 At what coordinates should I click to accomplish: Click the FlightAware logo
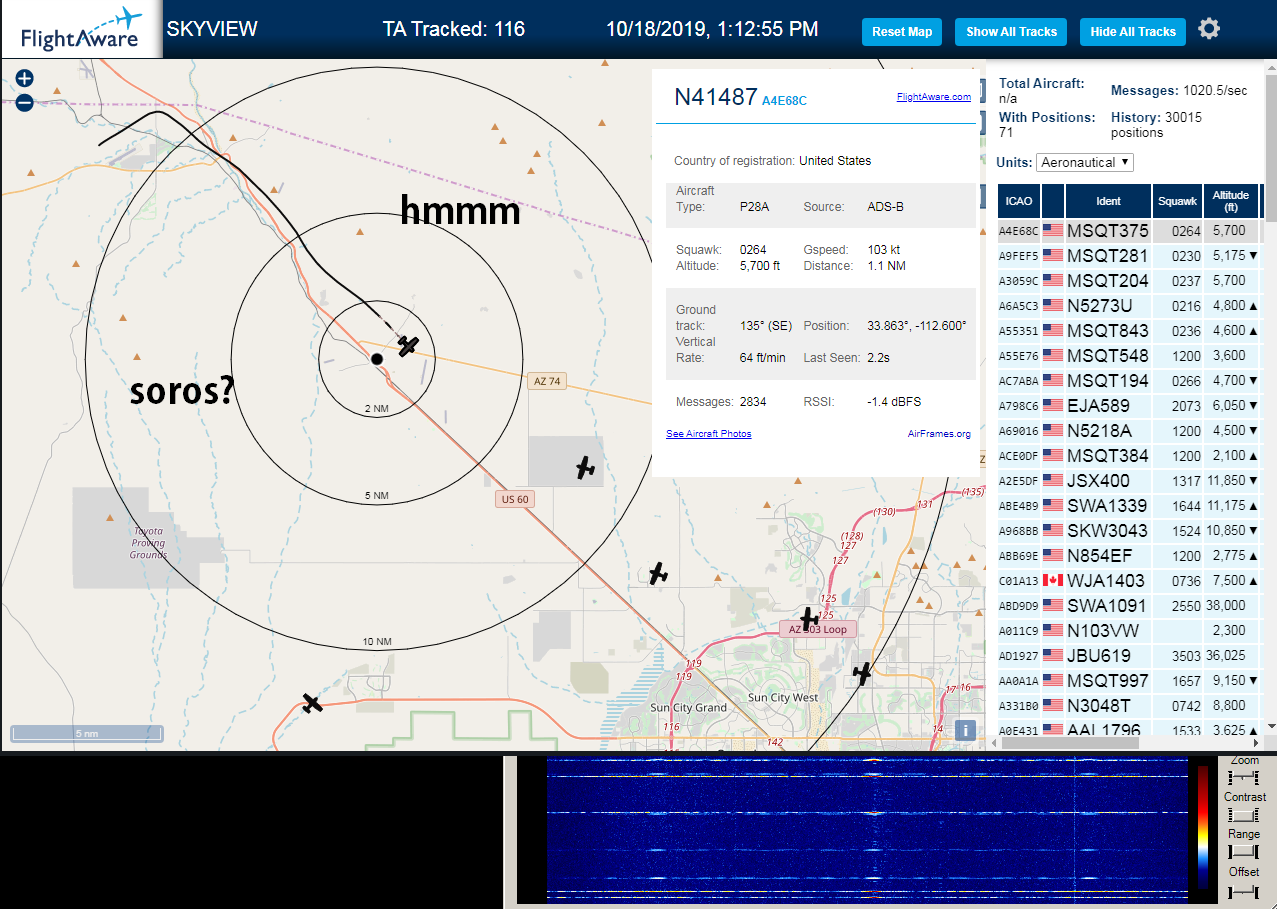(x=80, y=30)
